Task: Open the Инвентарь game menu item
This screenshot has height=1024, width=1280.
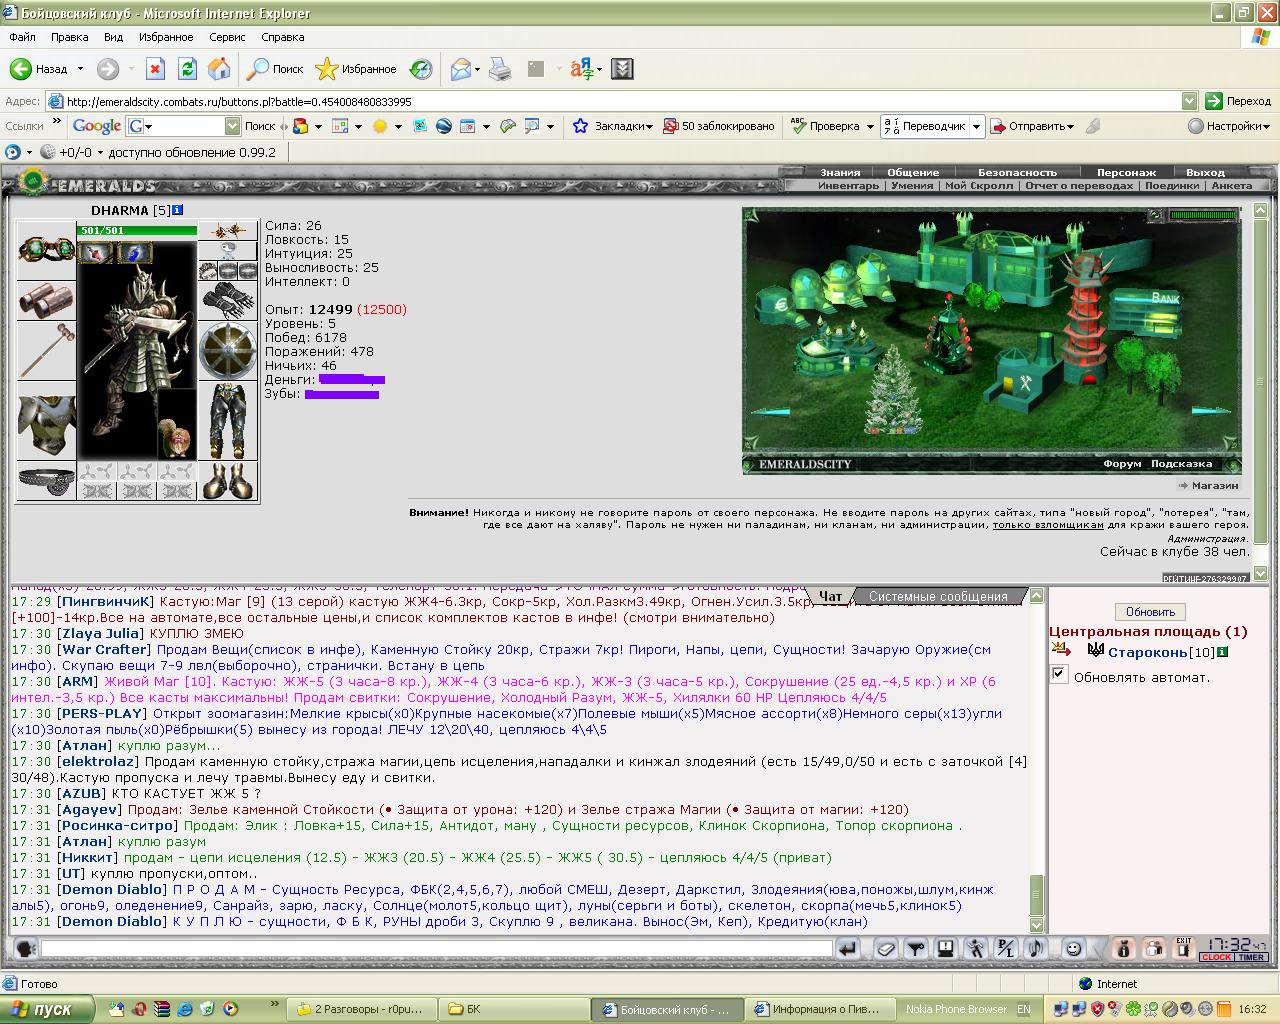Action: coord(848,186)
